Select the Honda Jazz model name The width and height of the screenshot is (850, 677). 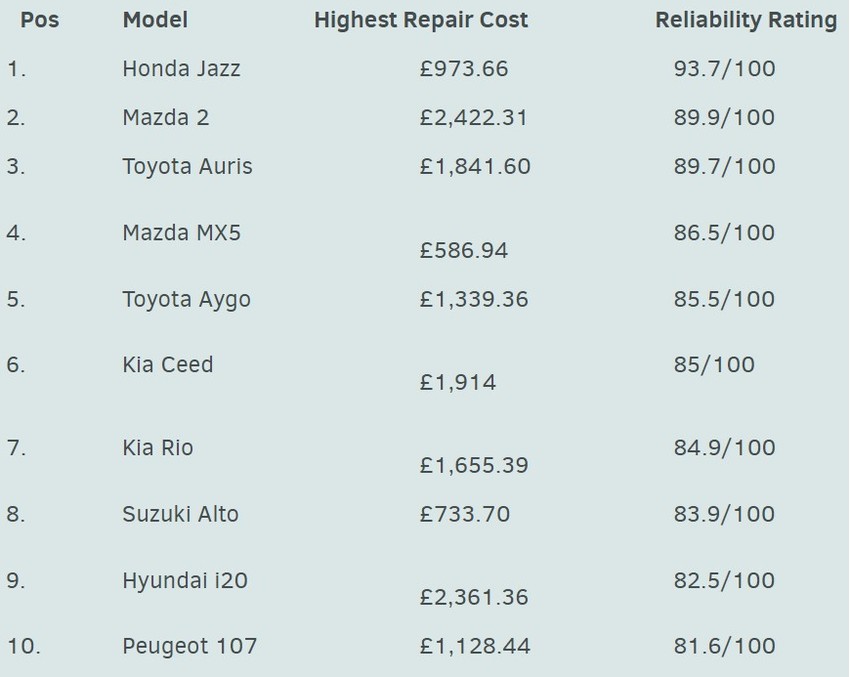181,69
